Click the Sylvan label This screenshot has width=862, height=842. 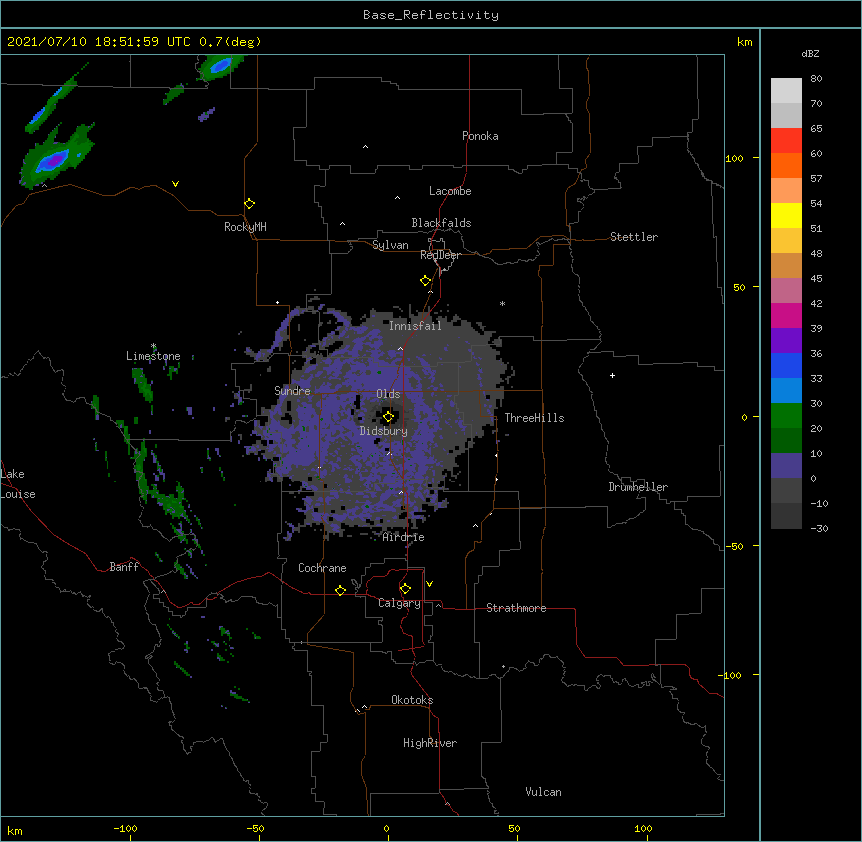click(x=390, y=245)
